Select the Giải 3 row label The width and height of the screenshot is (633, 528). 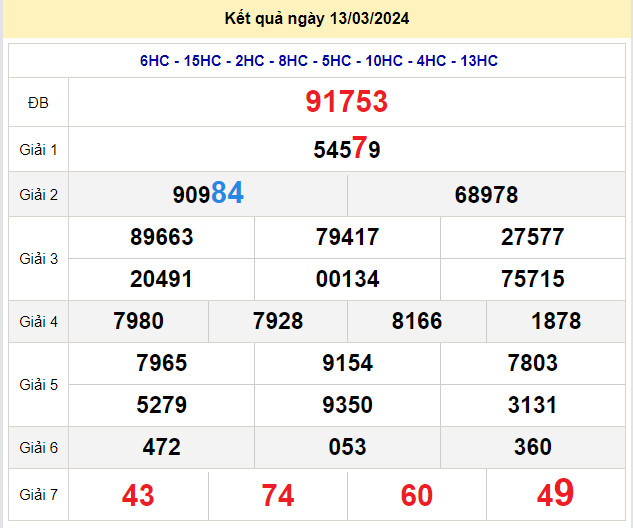[38, 259]
